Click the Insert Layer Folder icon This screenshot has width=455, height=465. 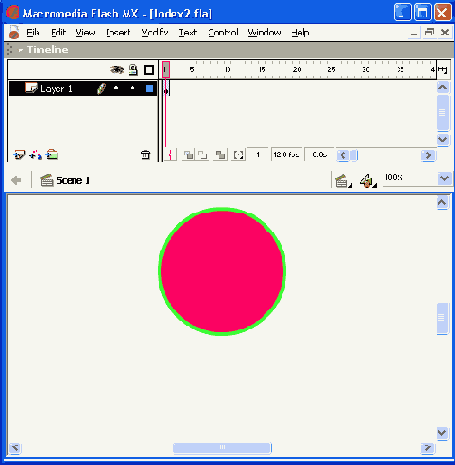[x=52, y=154]
